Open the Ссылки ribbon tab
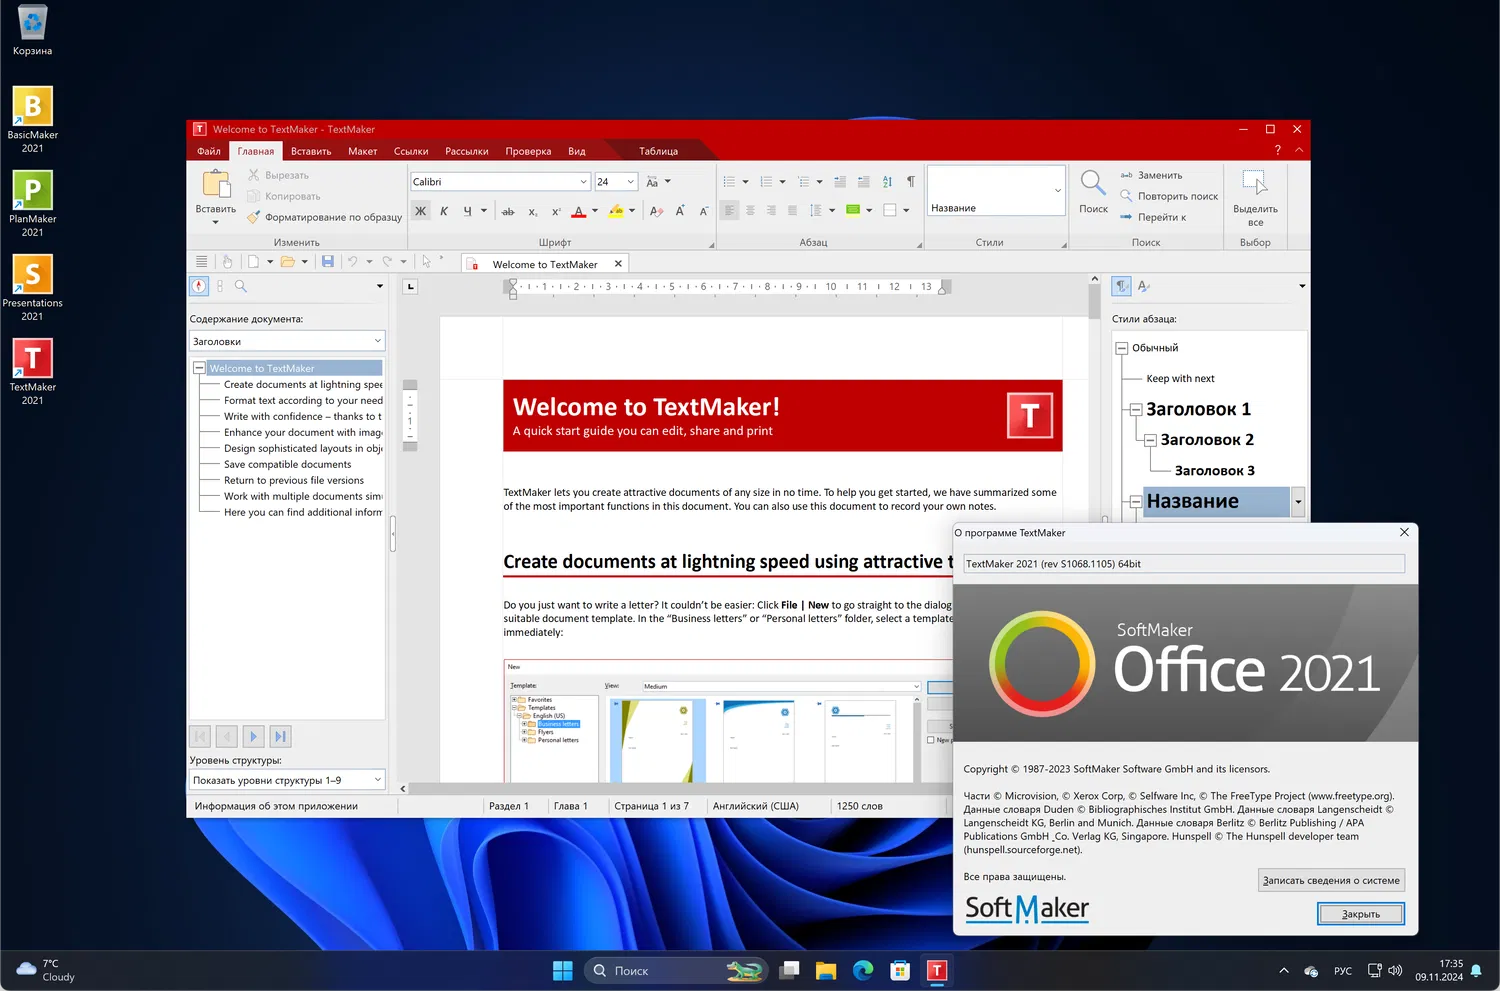This screenshot has width=1500, height=991. tap(411, 151)
